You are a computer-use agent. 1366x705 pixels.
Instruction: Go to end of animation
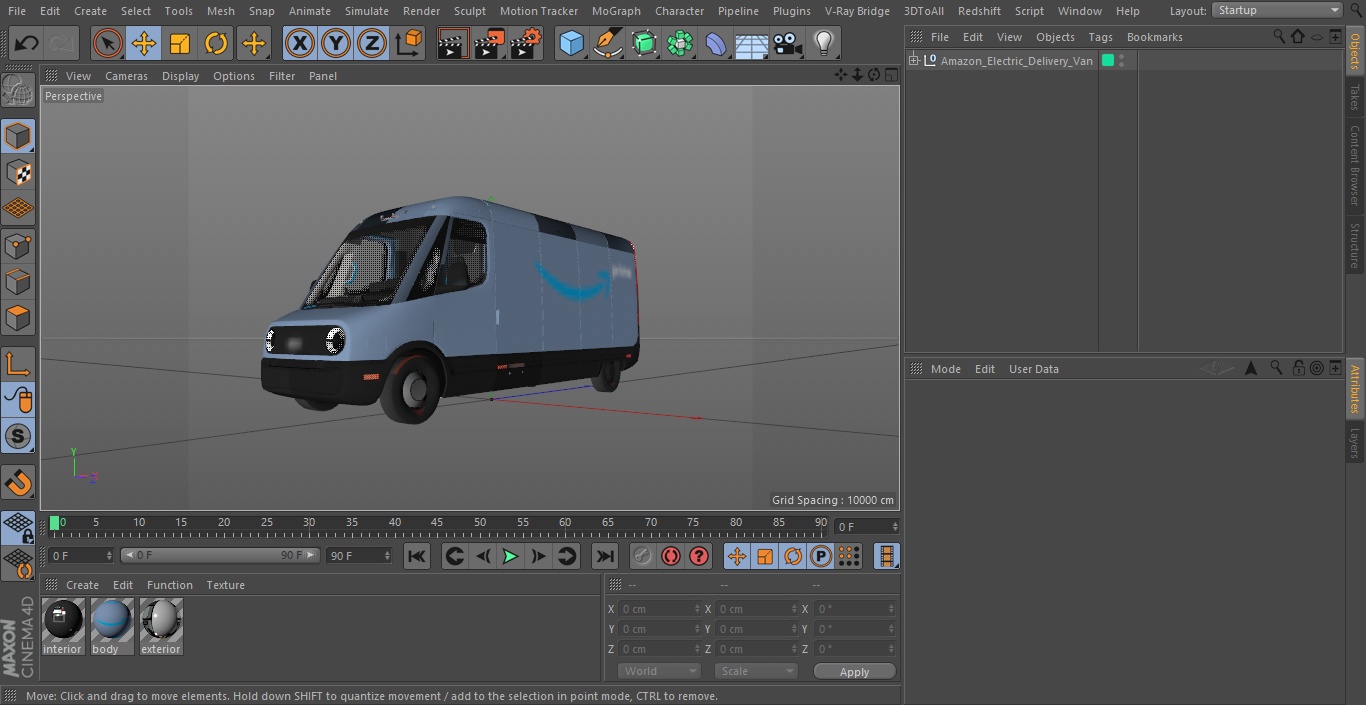[605, 556]
